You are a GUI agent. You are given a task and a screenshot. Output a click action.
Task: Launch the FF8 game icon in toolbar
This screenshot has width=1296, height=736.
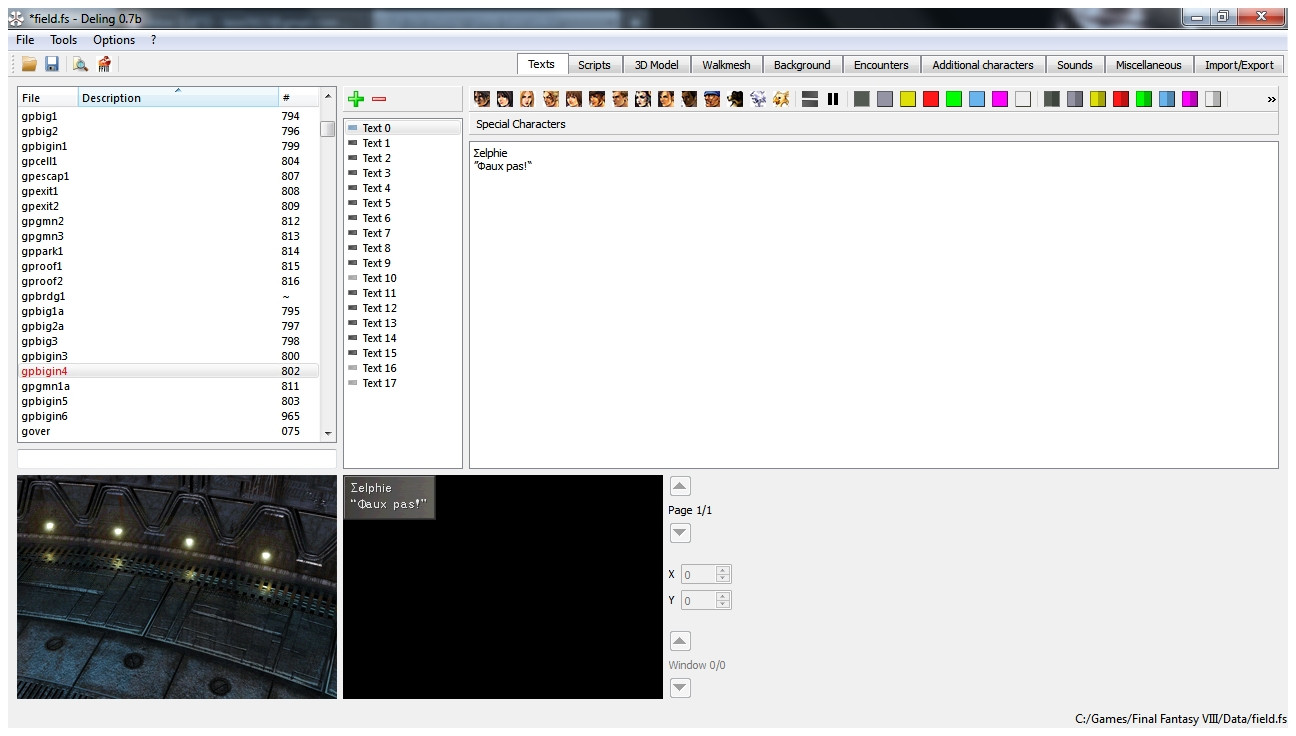(104, 64)
